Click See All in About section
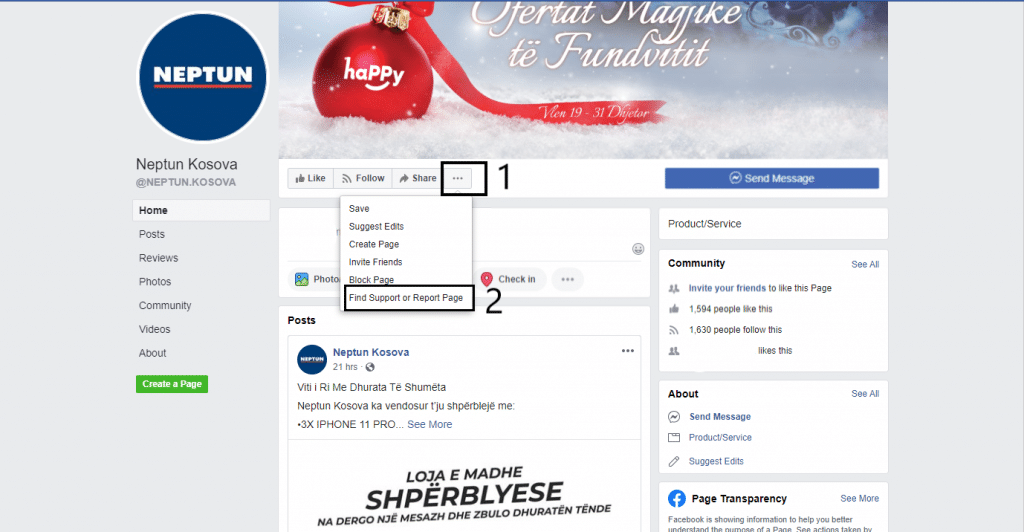 point(865,394)
